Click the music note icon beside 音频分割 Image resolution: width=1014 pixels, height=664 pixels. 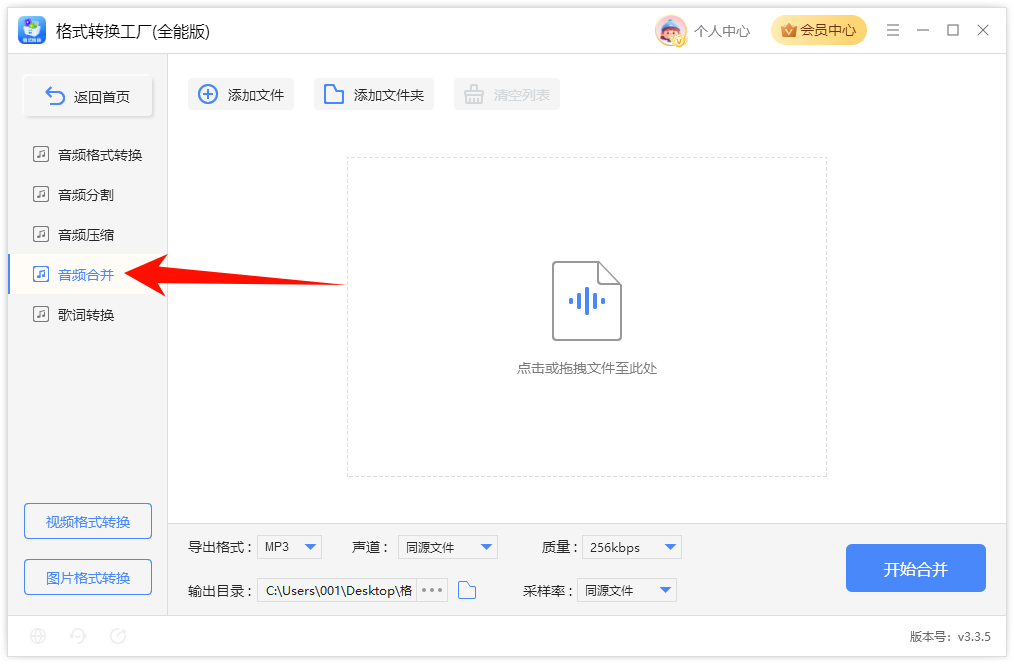pos(41,194)
